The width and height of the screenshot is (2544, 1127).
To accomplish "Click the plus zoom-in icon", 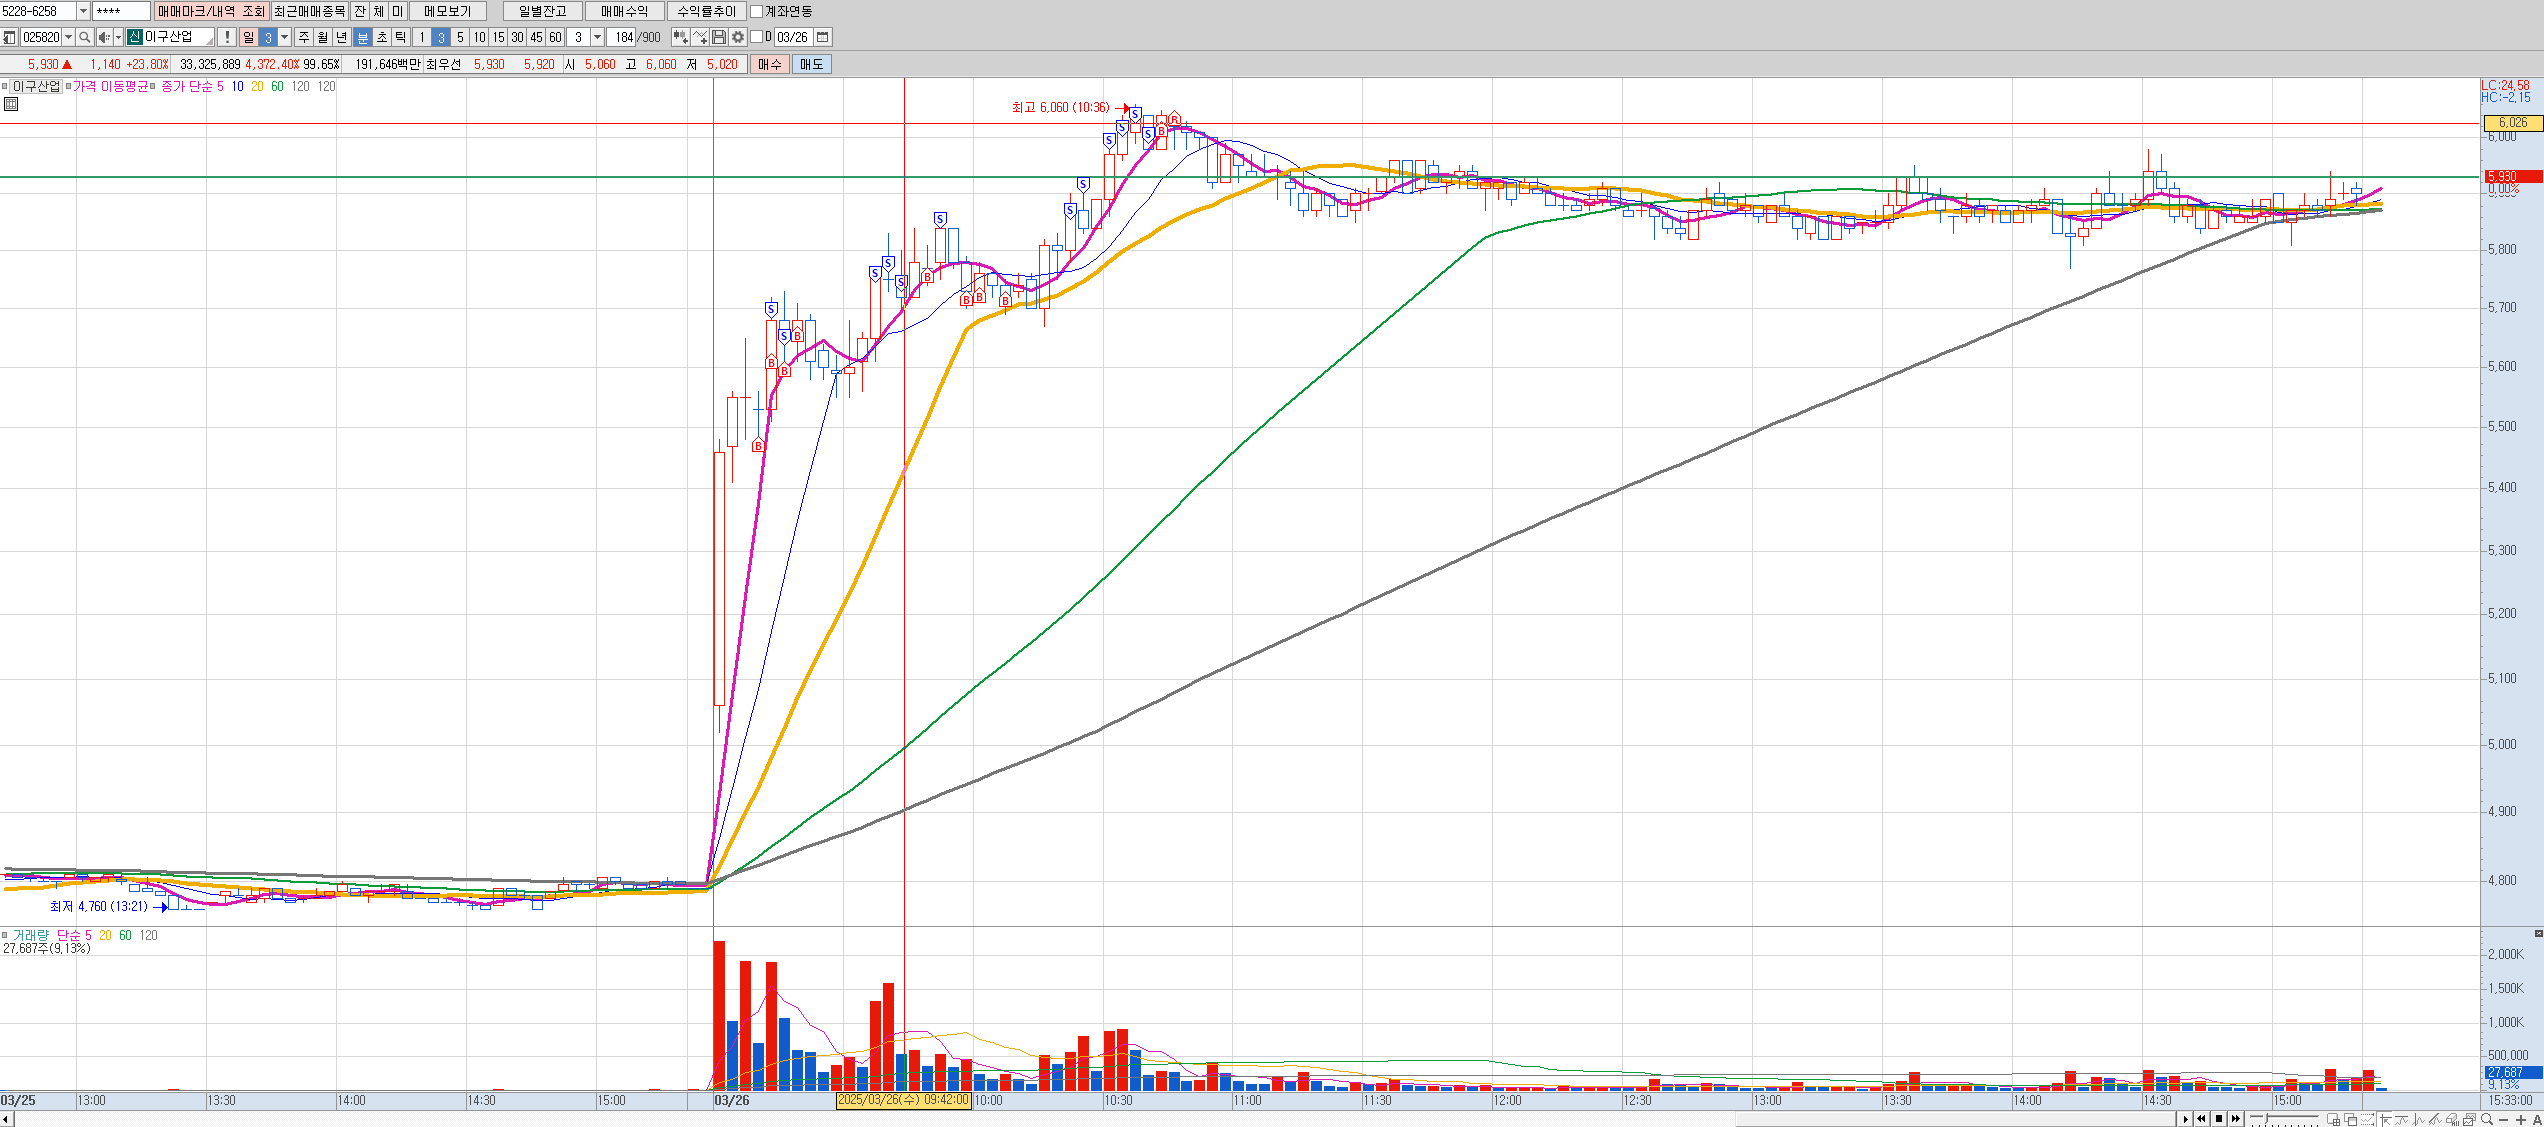I will tap(2521, 1120).
